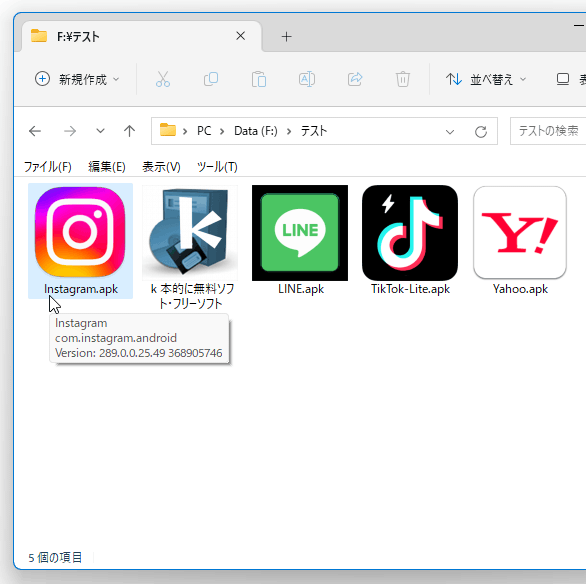Click テスト in the address breadcrumb

tap(314, 131)
